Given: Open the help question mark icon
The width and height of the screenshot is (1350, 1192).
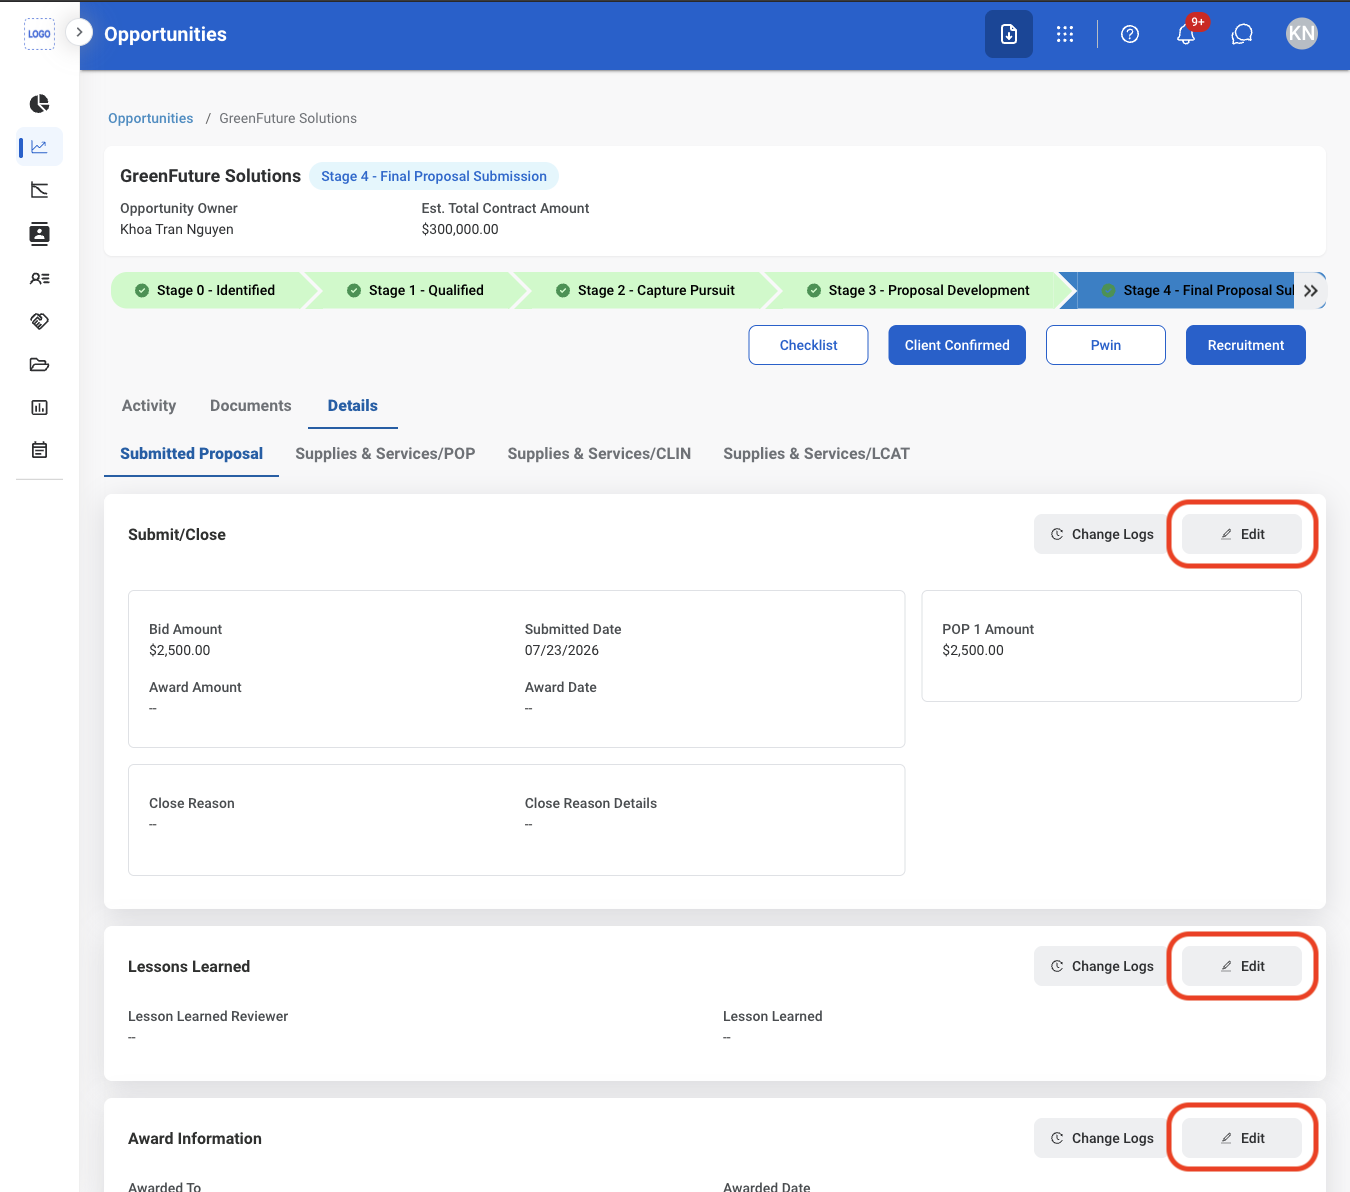Looking at the screenshot, I should coord(1130,34).
